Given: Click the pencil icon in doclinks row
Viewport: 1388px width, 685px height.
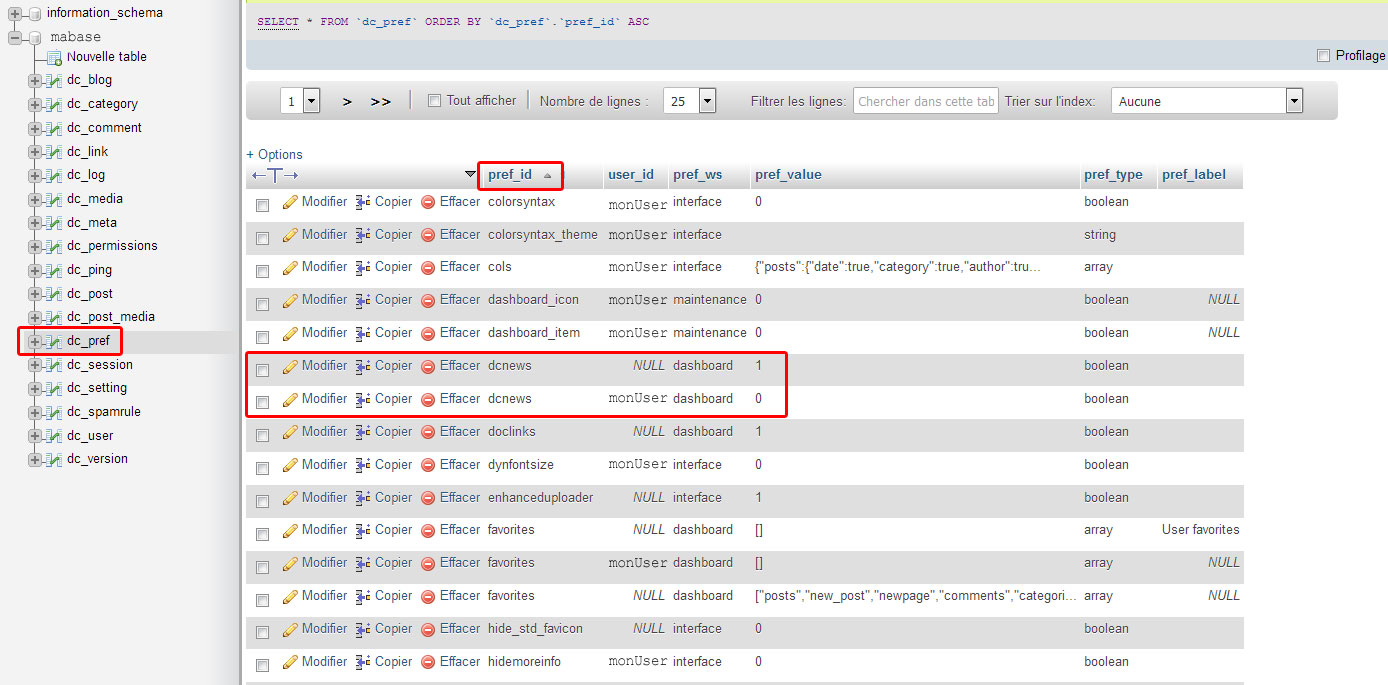Looking at the screenshot, I should (x=290, y=432).
